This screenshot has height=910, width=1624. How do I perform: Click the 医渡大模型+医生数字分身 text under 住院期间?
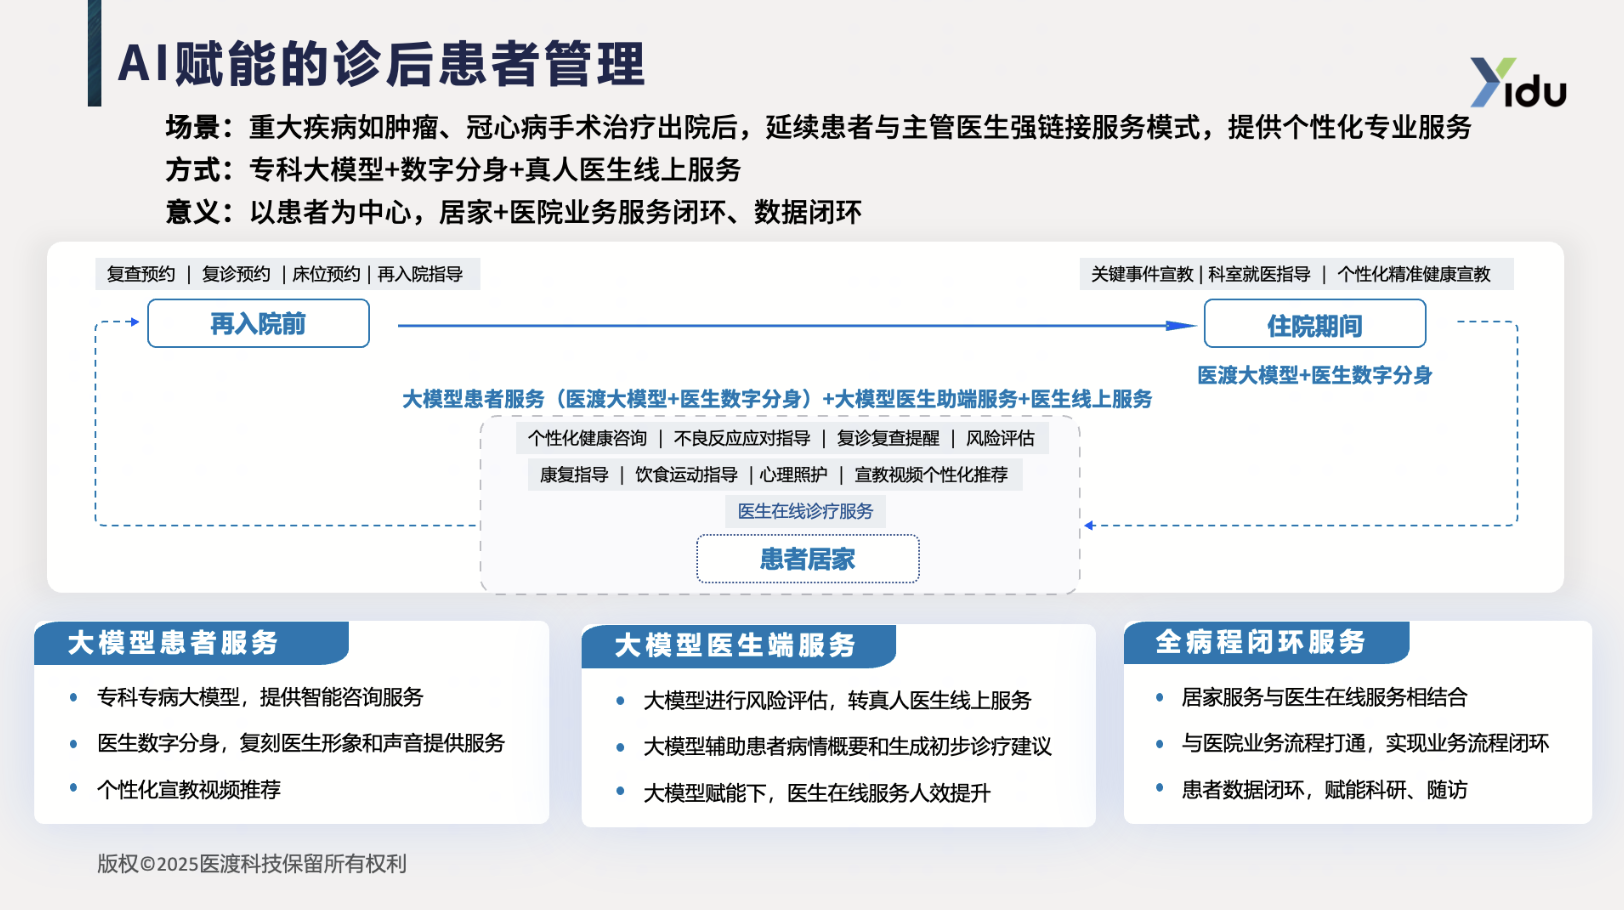pos(1314,375)
